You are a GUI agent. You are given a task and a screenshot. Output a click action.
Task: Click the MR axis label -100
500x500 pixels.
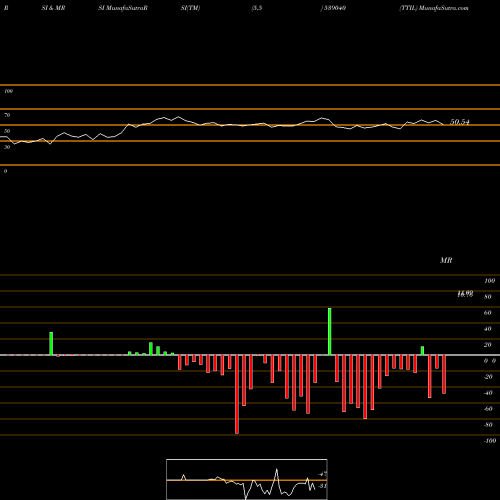pyautogui.click(x=490, y=441)
